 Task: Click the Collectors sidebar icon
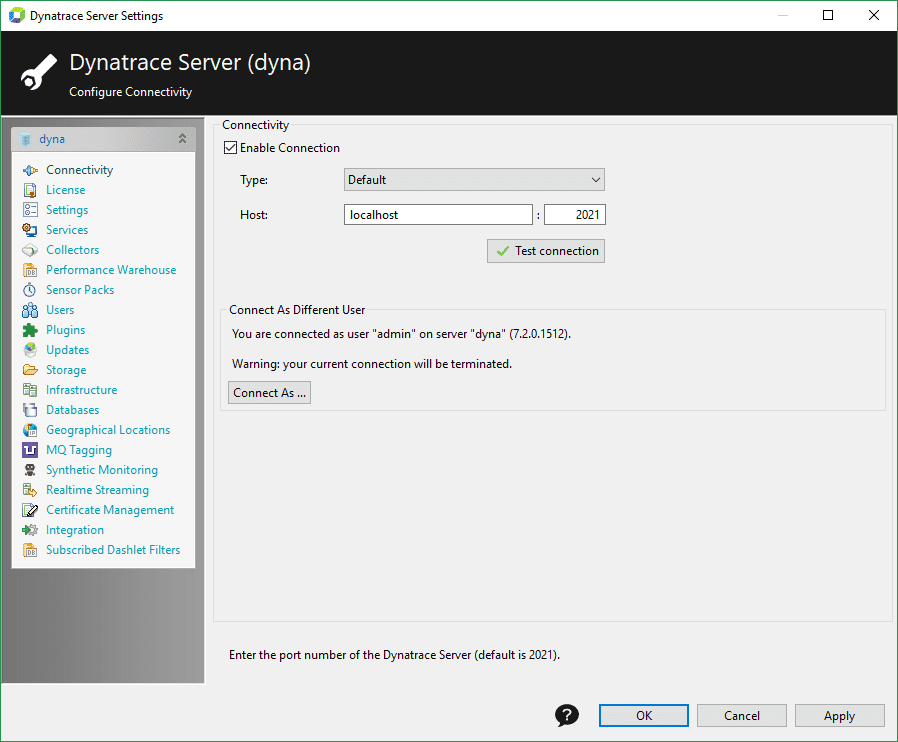(x=30, y=250)
